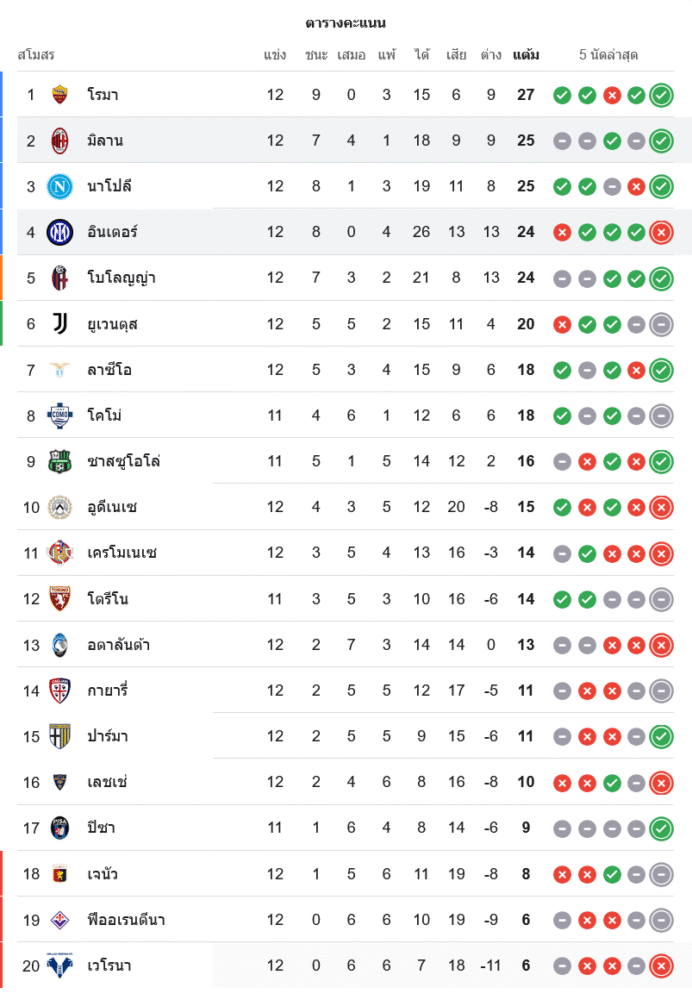
Task: Open the ลาซิโอ team link
Action: pyautogui.click(x=109, y=370)
